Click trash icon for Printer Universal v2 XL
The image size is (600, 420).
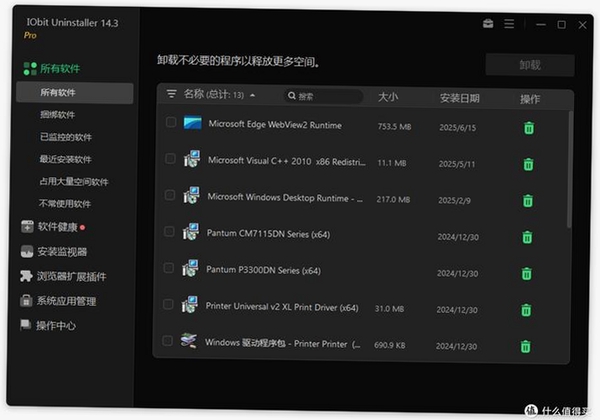click(x=526, y=310)
